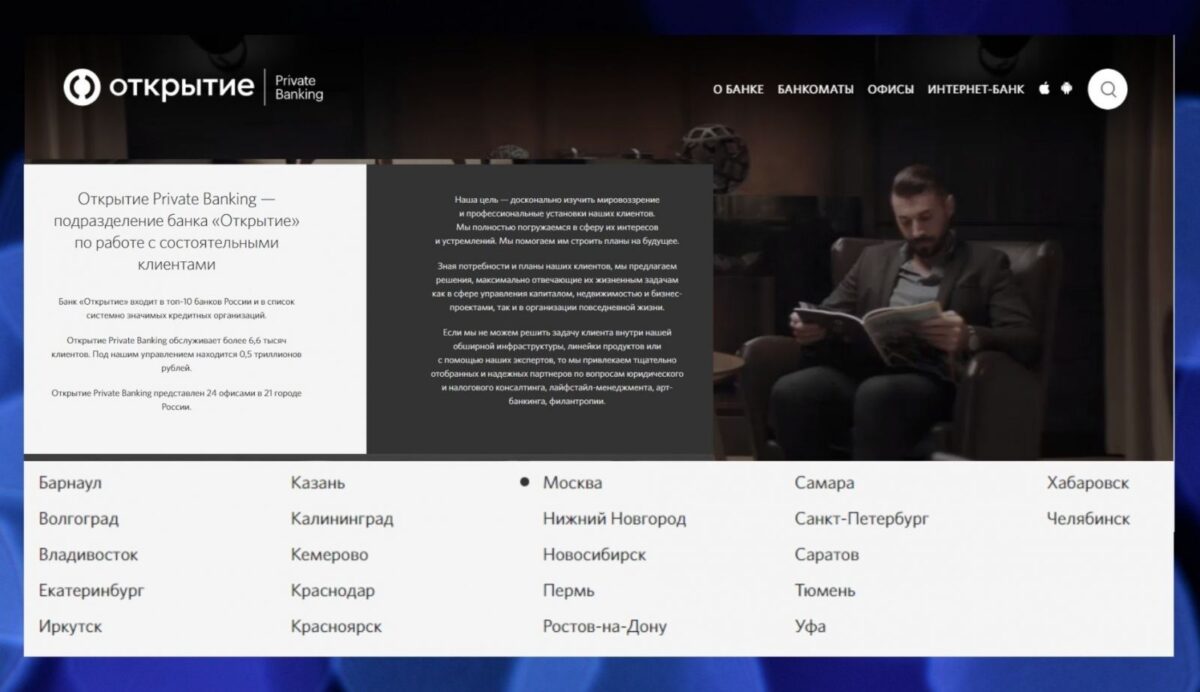The image size is (1200, 692).
Task: Select Ростов-на-Дону city
Action: click(604, 627)
